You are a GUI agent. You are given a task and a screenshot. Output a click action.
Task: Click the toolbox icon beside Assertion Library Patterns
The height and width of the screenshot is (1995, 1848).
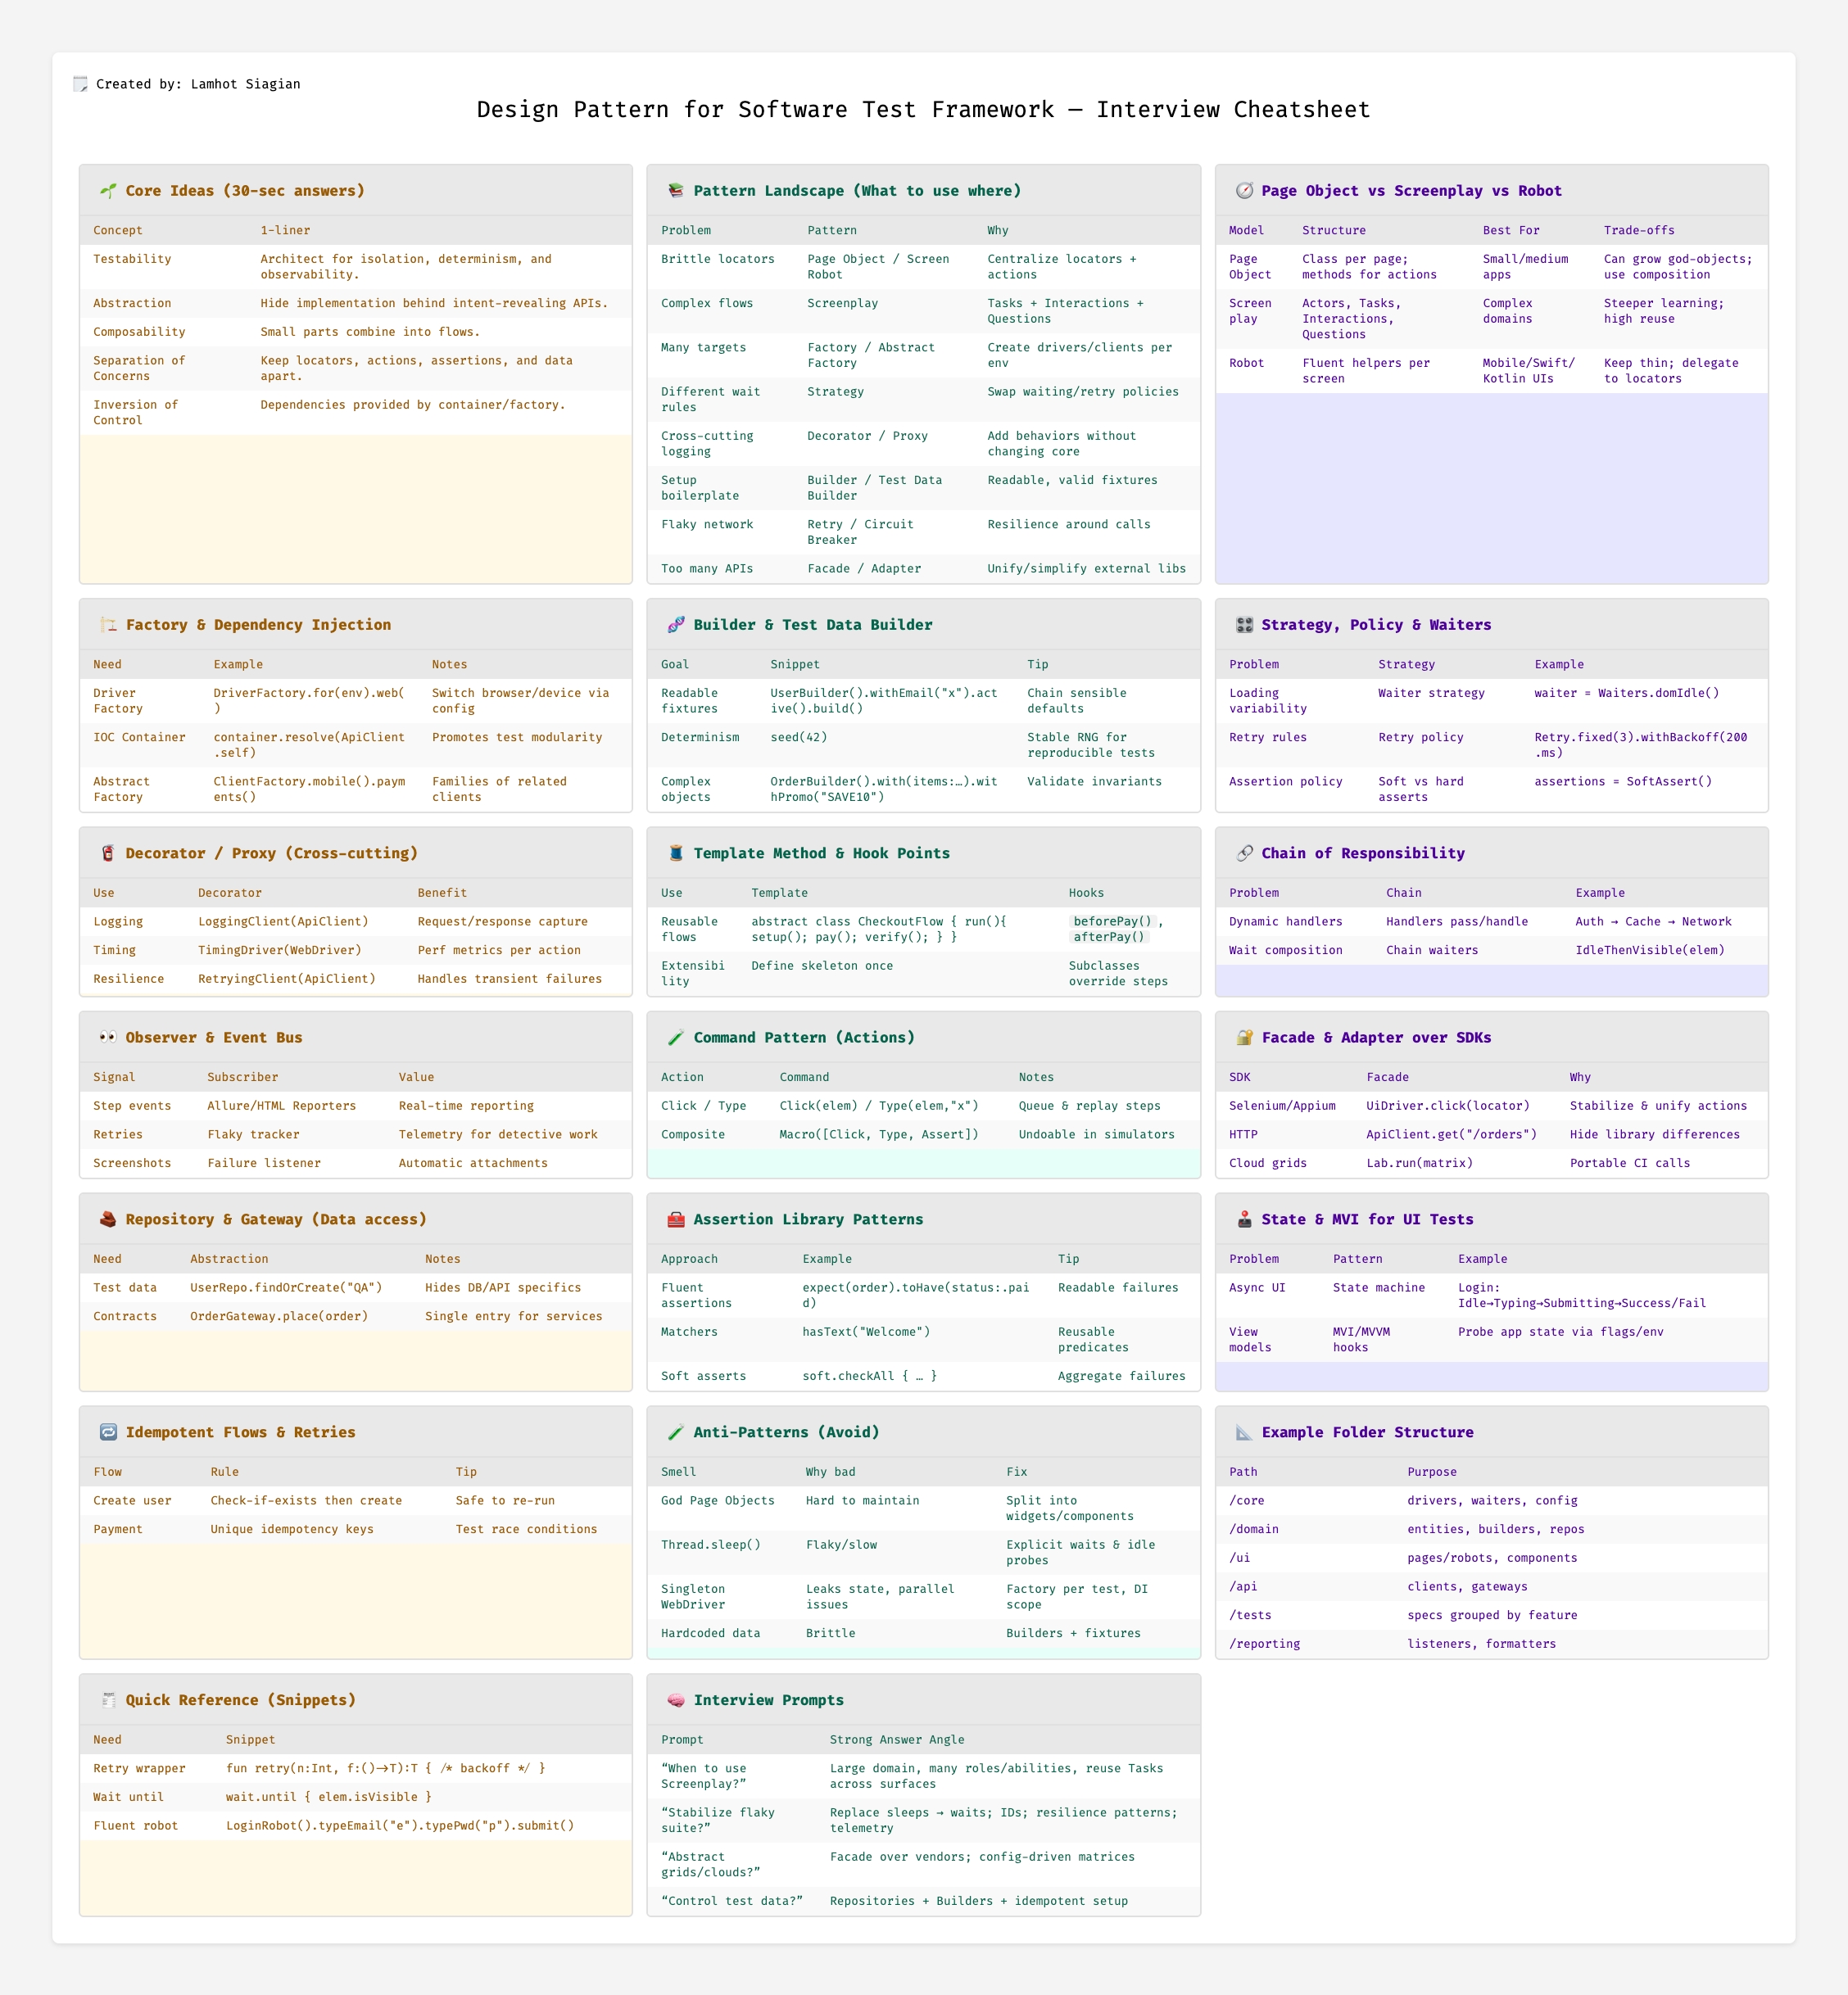point(676,1220)
